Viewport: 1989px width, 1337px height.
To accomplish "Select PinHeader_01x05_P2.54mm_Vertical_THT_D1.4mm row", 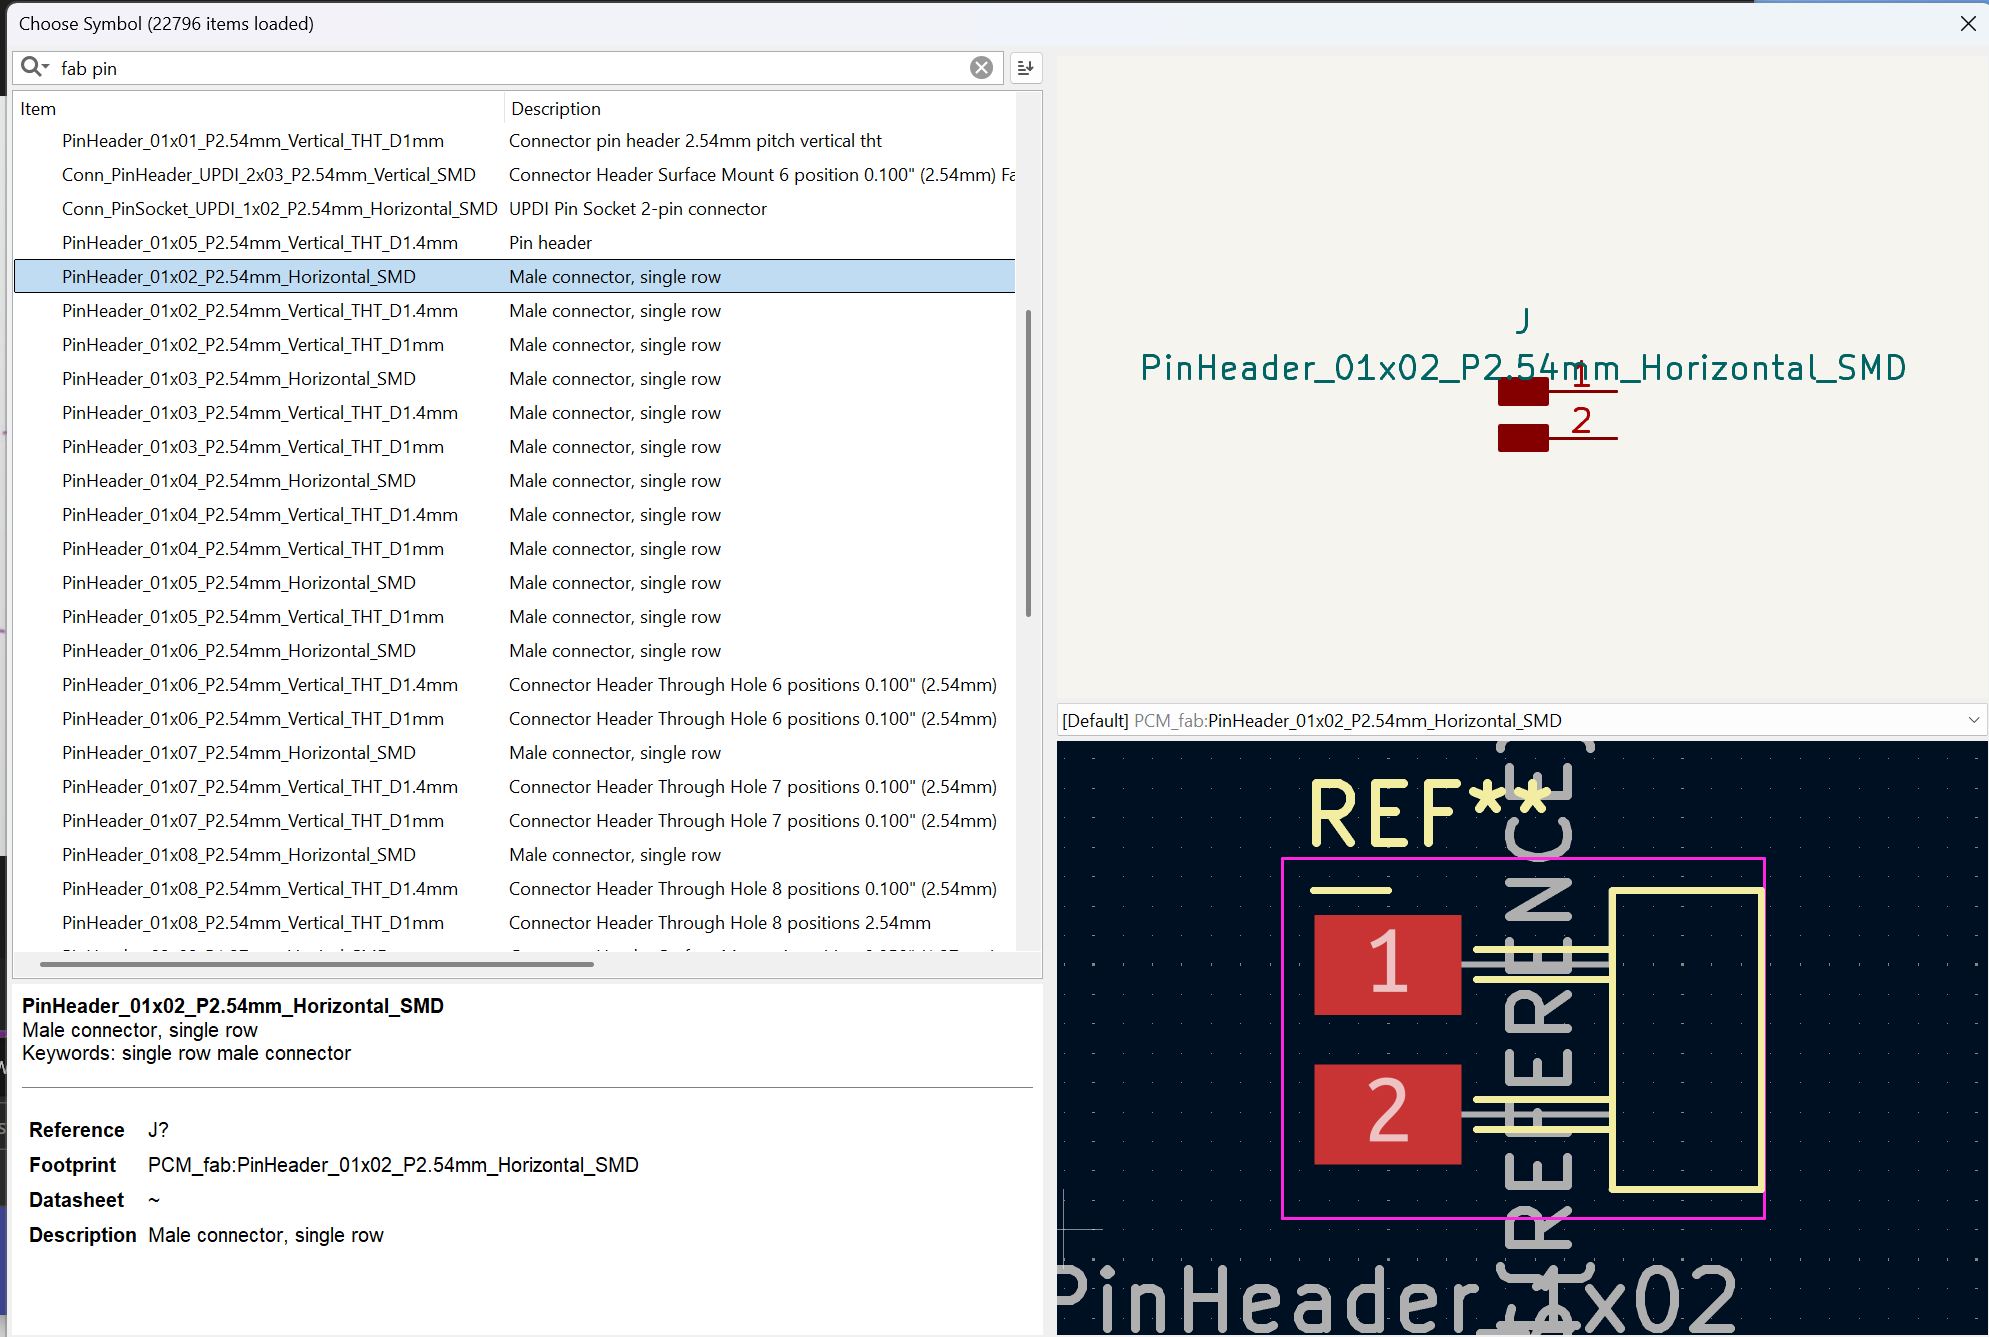I will coord(259,243).
